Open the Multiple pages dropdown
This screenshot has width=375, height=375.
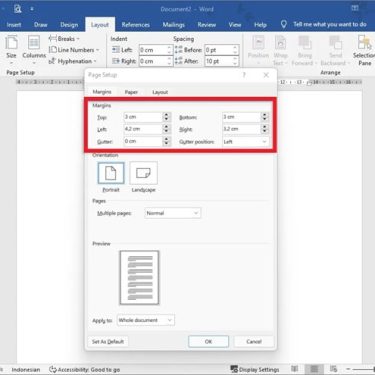(173, 213)
